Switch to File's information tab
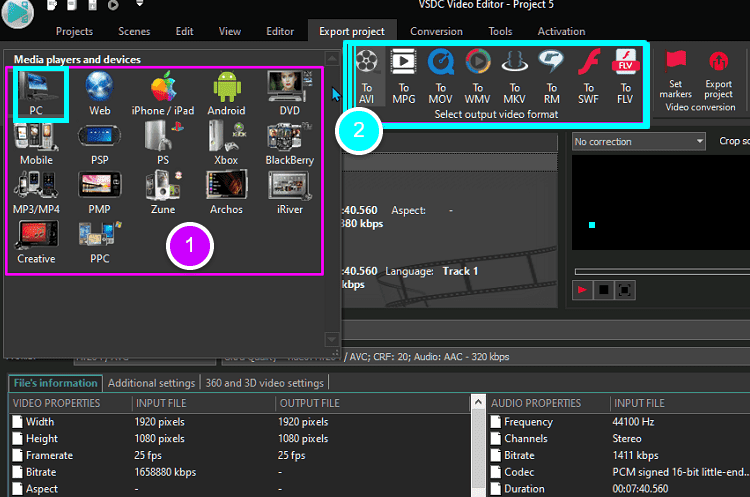The height and width of the screenshot is (497, 750). [x=55, y=383]
